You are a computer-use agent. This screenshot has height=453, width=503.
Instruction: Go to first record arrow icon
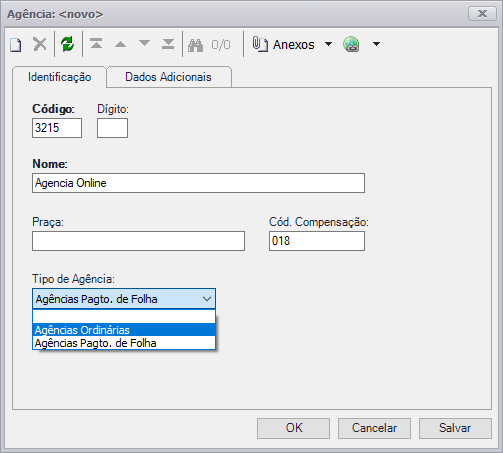point(96,44)
